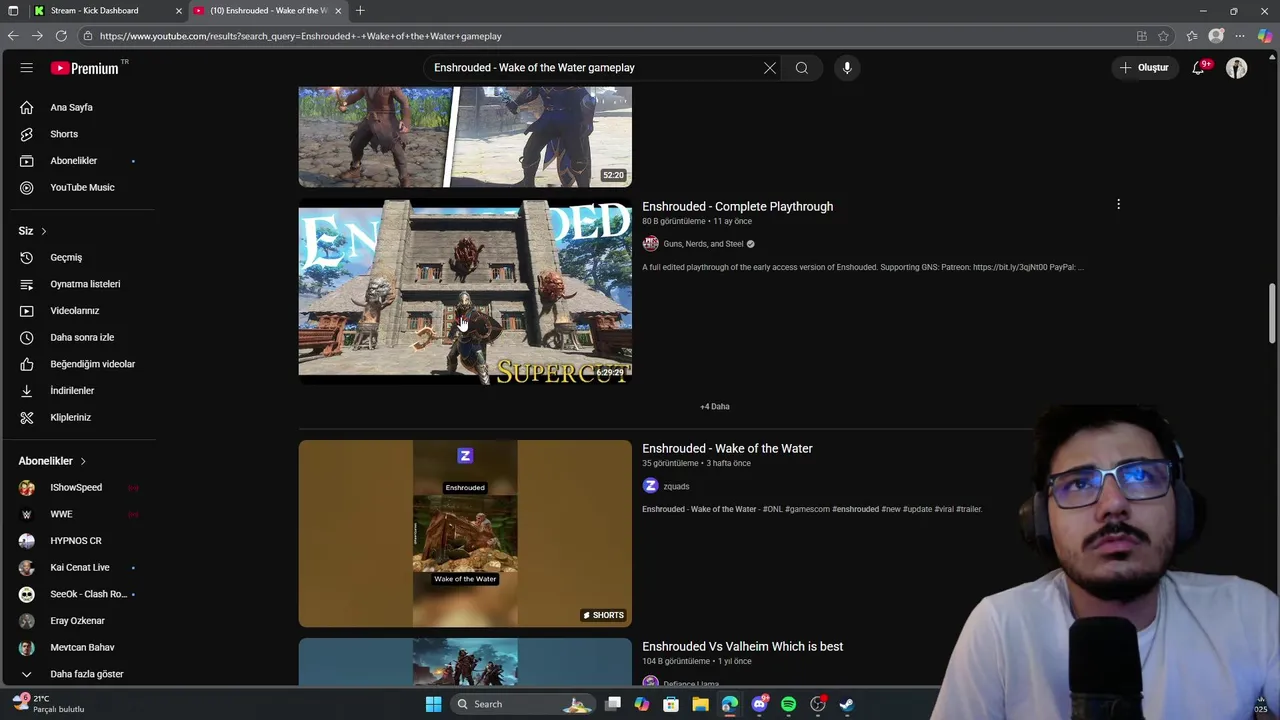
Task: Open Edge settings and more menu
Action: [x=1240, y=36]
